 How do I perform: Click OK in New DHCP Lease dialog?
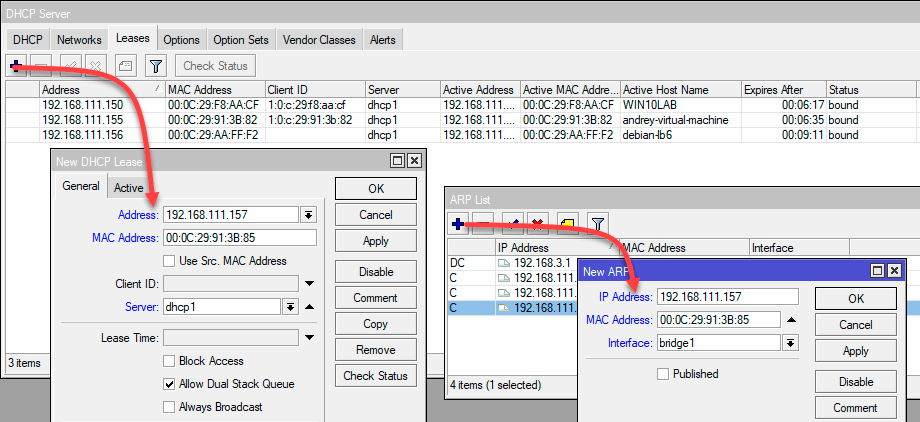pos(376,188)
